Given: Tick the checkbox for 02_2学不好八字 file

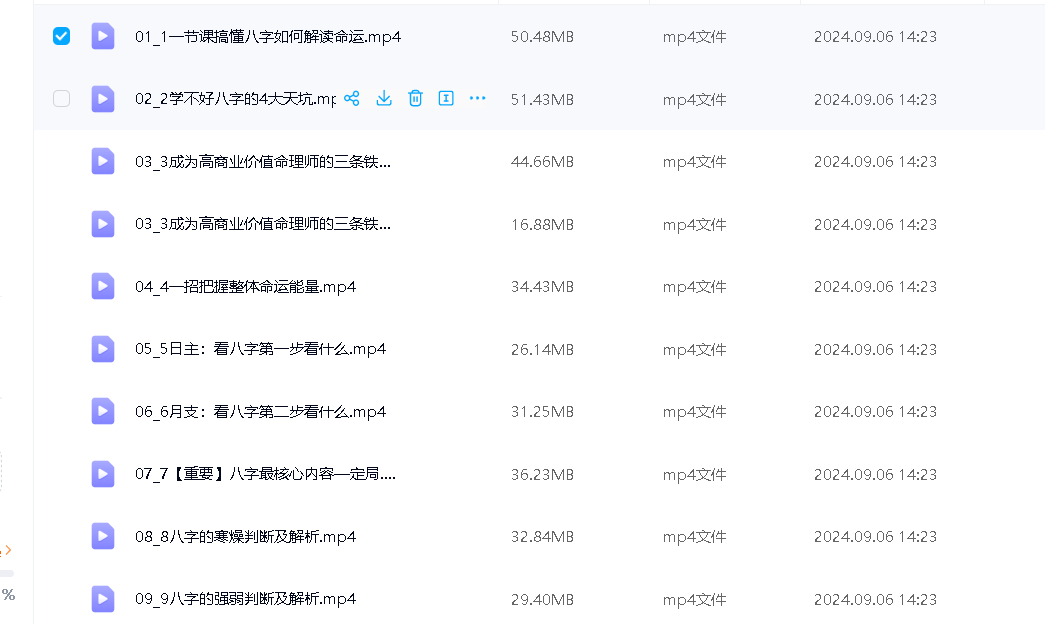Looking at the screenshot, I should point(61,98).
